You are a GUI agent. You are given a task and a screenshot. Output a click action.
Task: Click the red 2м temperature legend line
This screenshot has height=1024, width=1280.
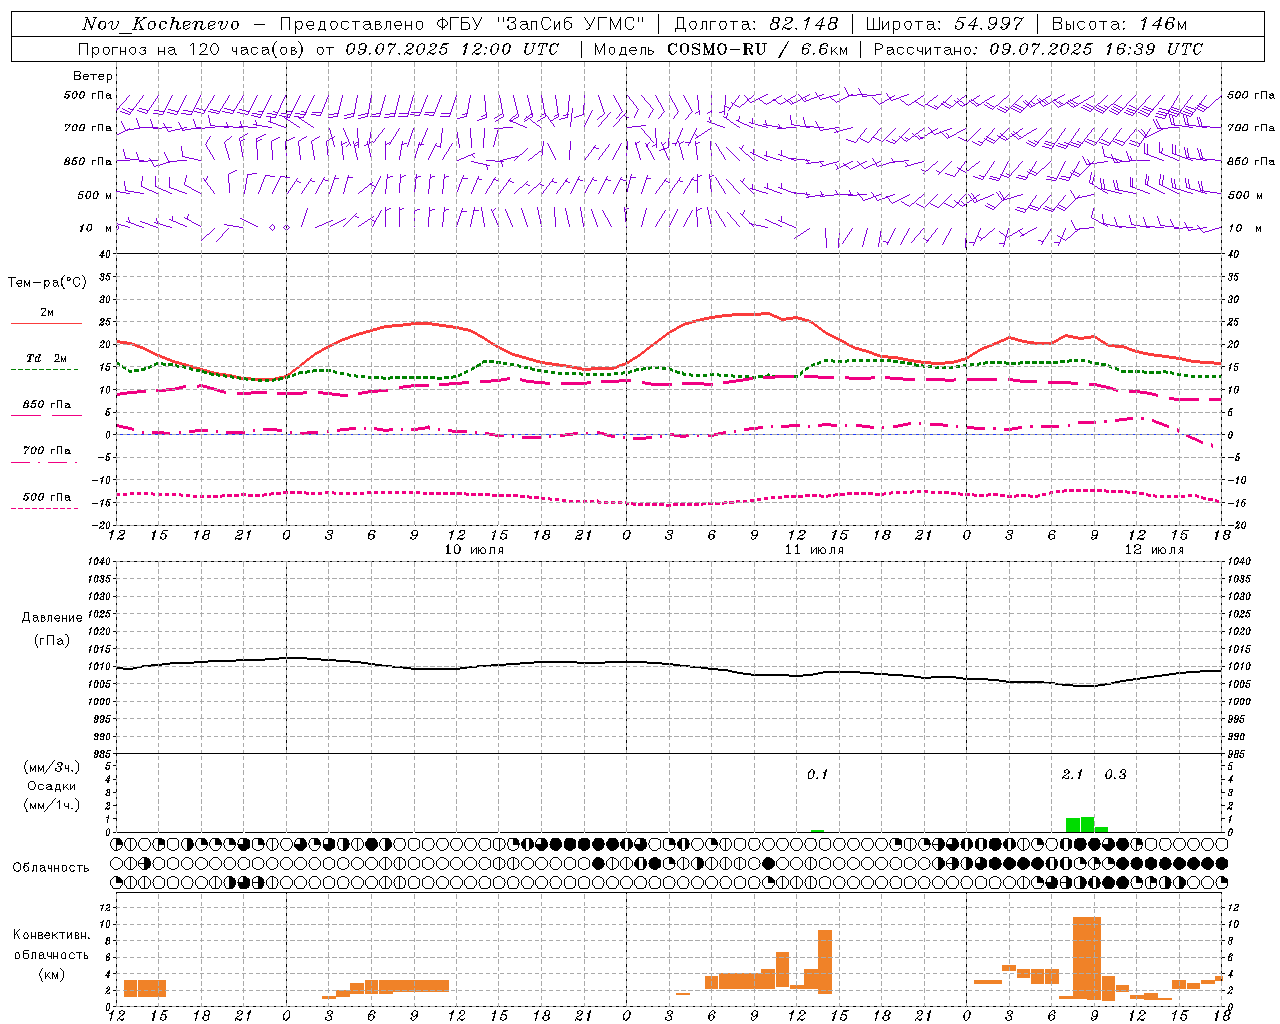click(46, 323)
